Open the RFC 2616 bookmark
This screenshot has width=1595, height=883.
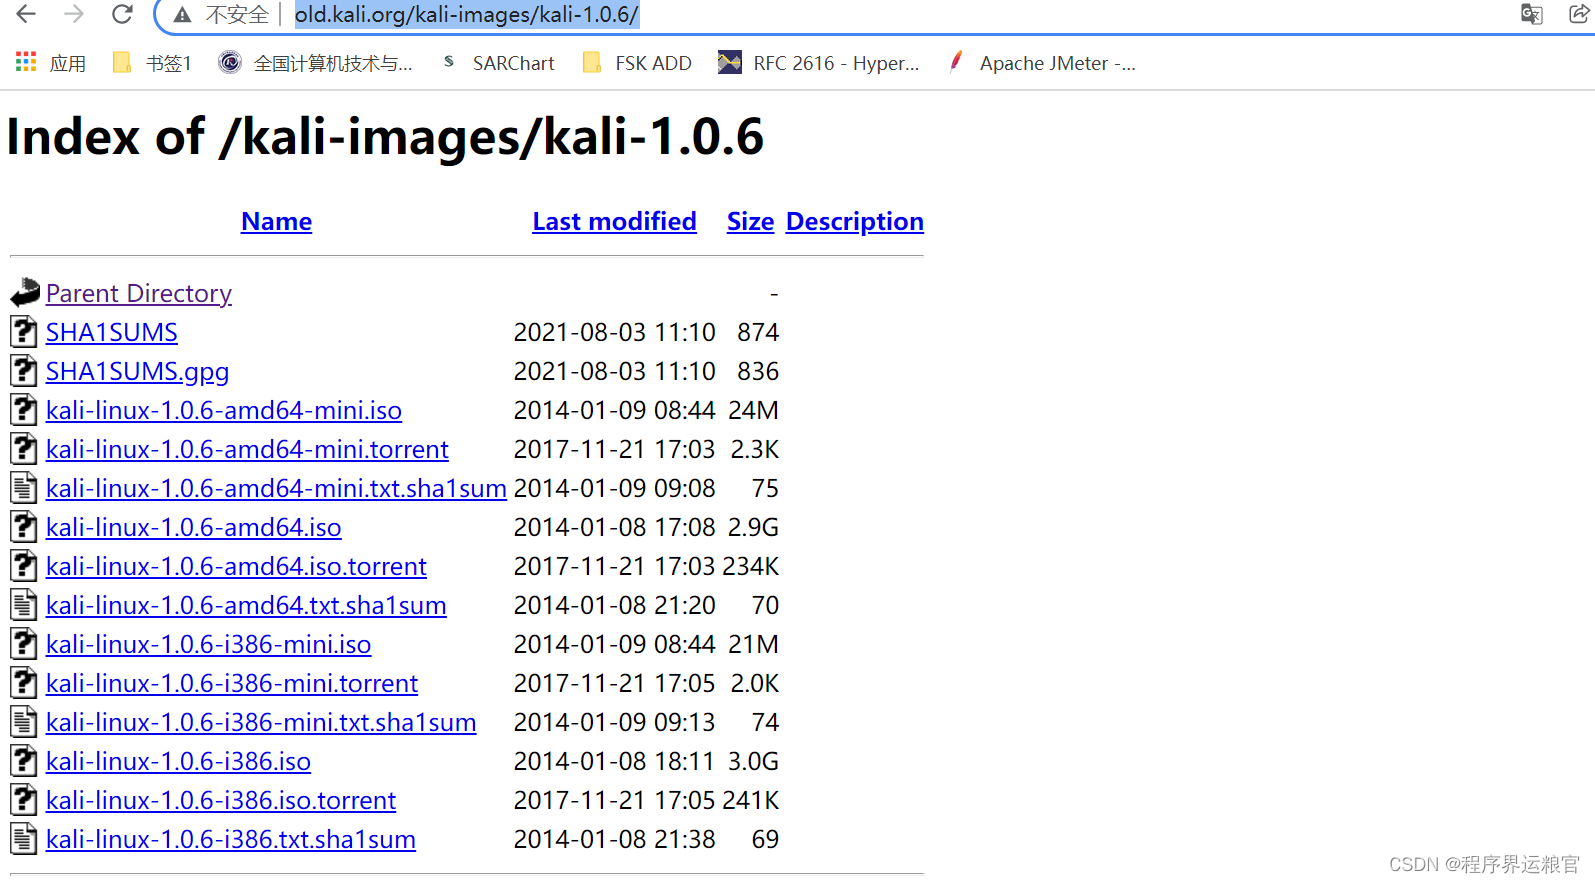point(819,63)
